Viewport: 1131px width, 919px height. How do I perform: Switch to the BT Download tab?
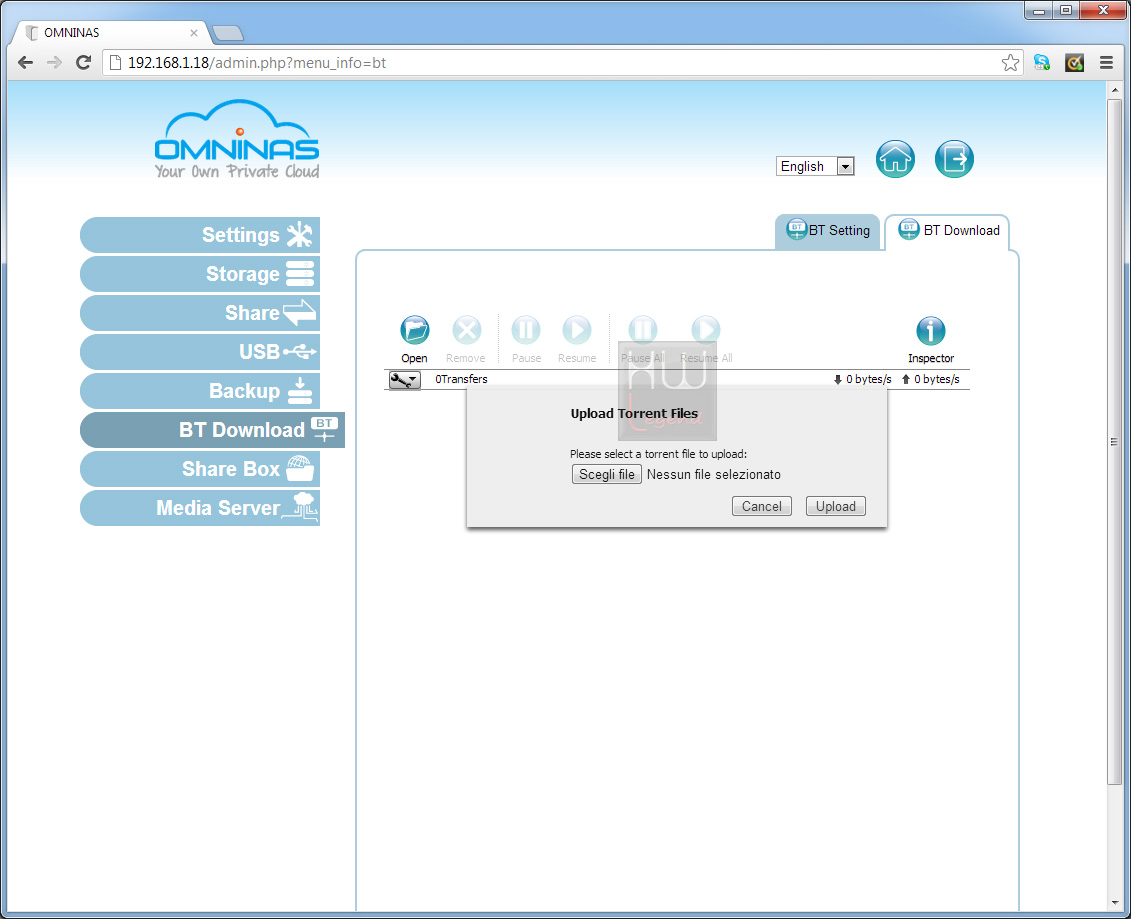click(947, 232)
